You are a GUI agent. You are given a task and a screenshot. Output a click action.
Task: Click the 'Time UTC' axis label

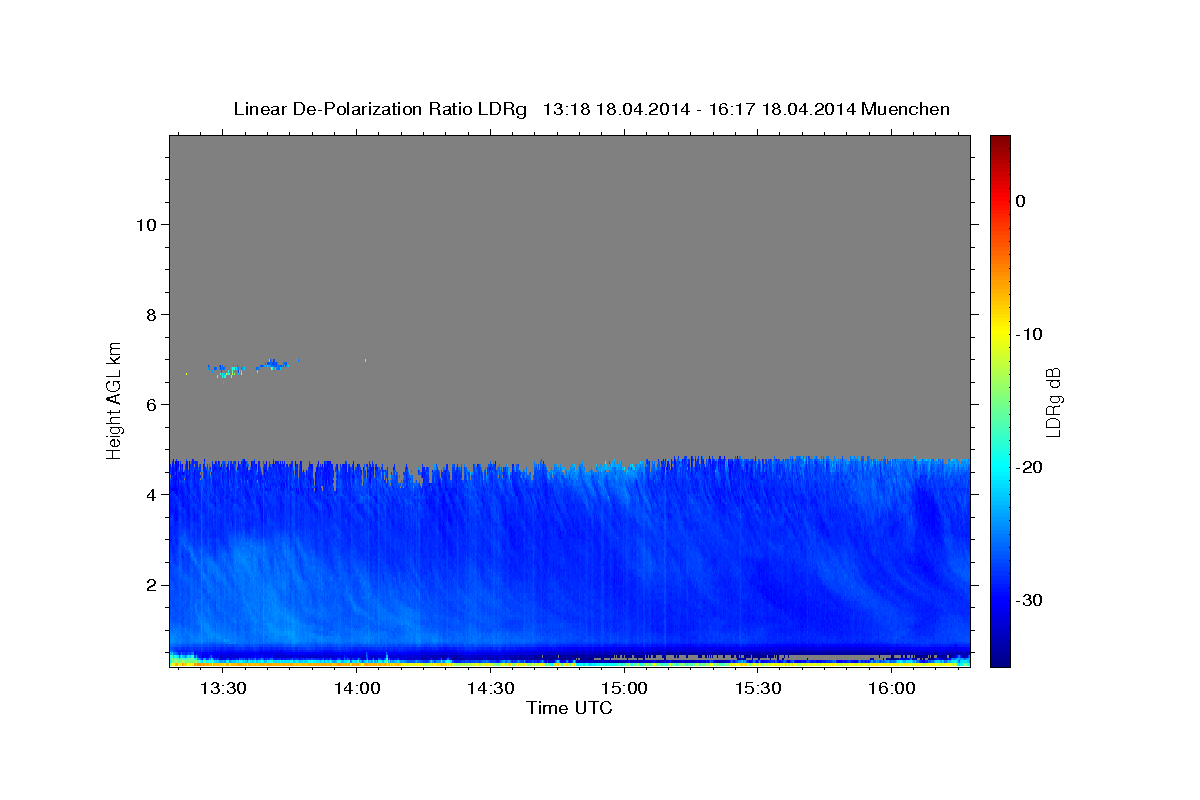[x=569, y=708]
